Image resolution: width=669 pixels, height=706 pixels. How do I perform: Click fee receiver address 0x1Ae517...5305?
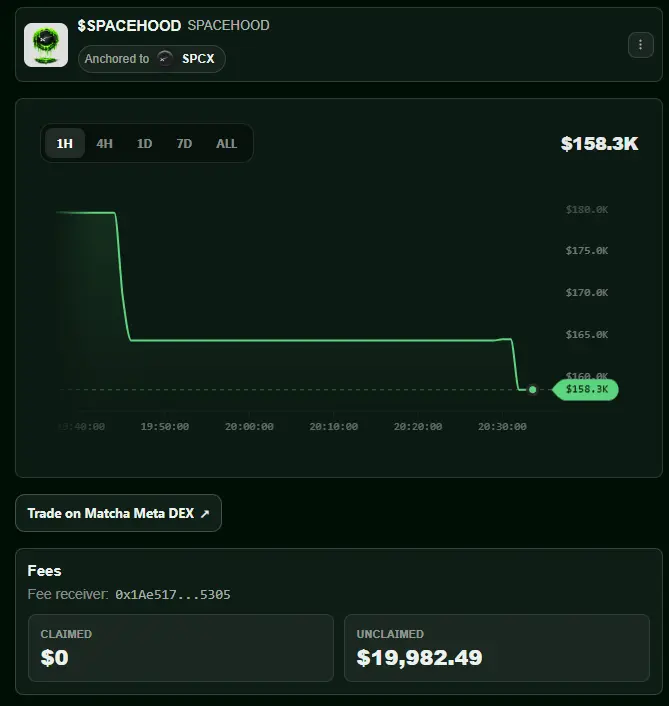point(173,594)
